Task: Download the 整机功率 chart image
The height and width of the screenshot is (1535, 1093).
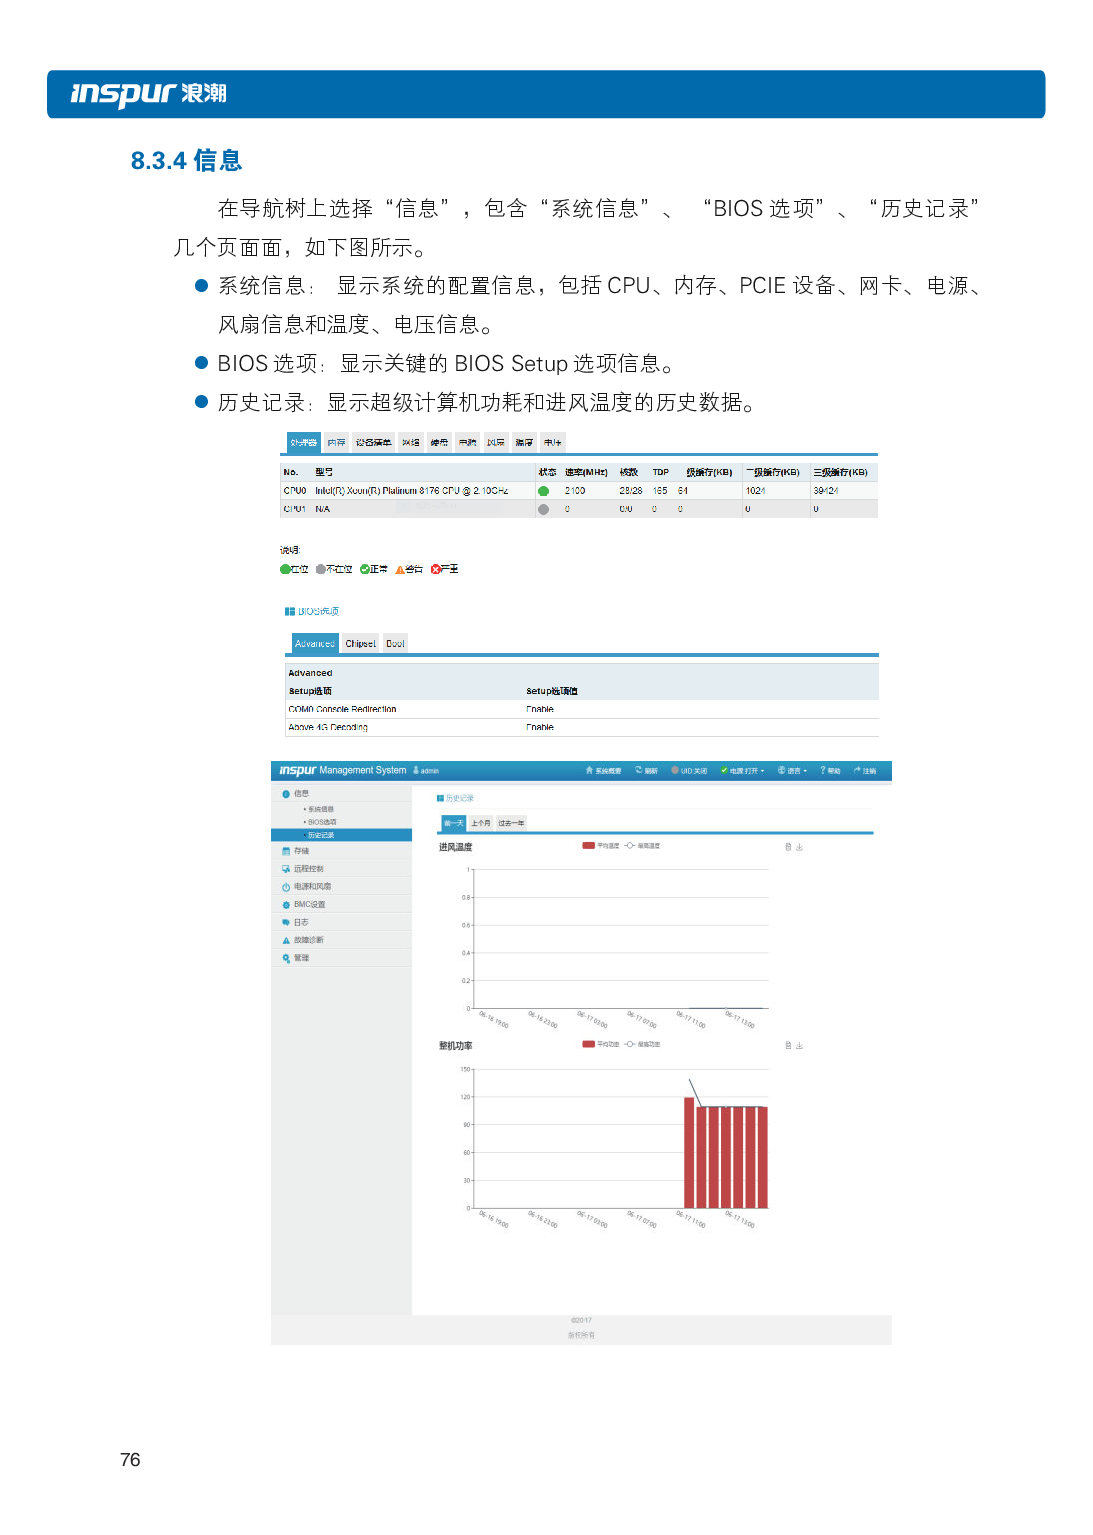Action: click(799, 1045)
